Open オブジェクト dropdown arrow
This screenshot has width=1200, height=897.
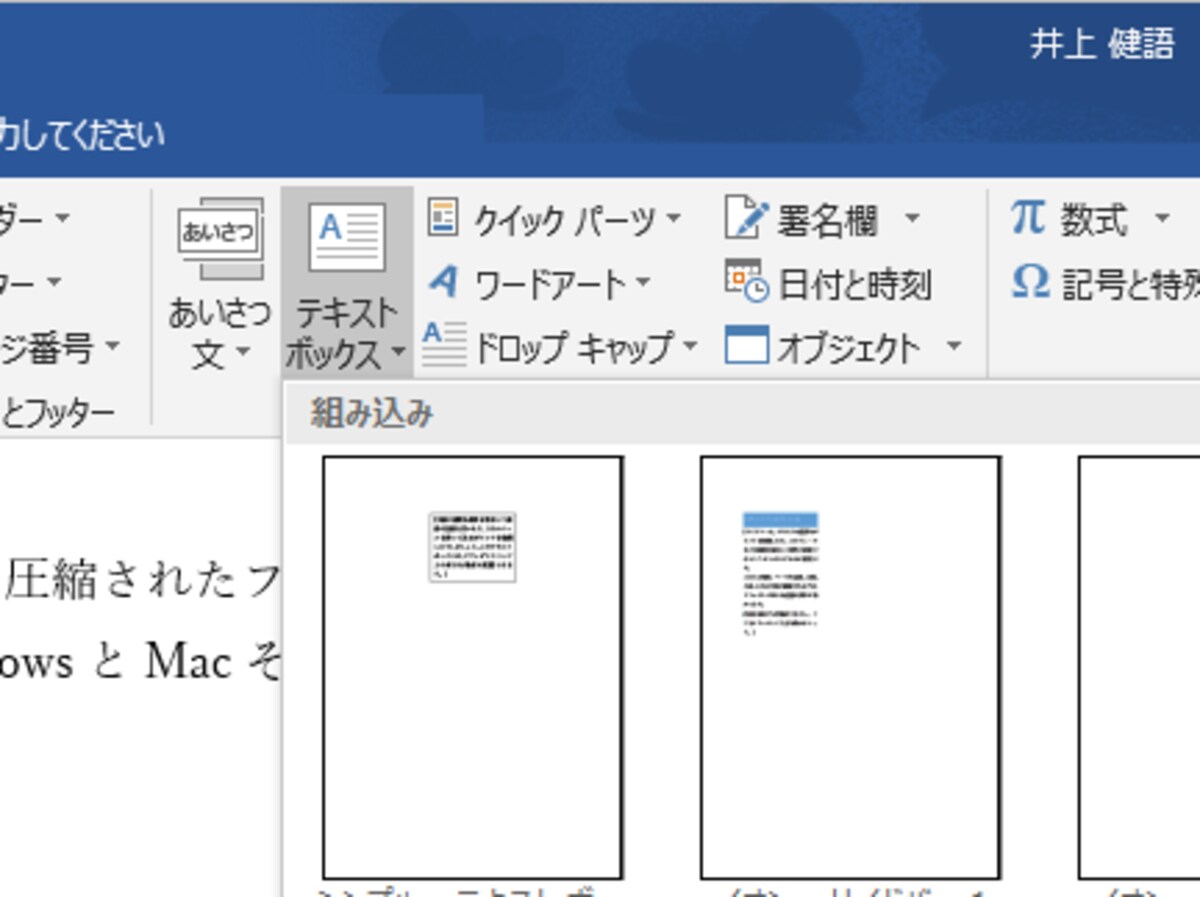[x=952, y=346]
